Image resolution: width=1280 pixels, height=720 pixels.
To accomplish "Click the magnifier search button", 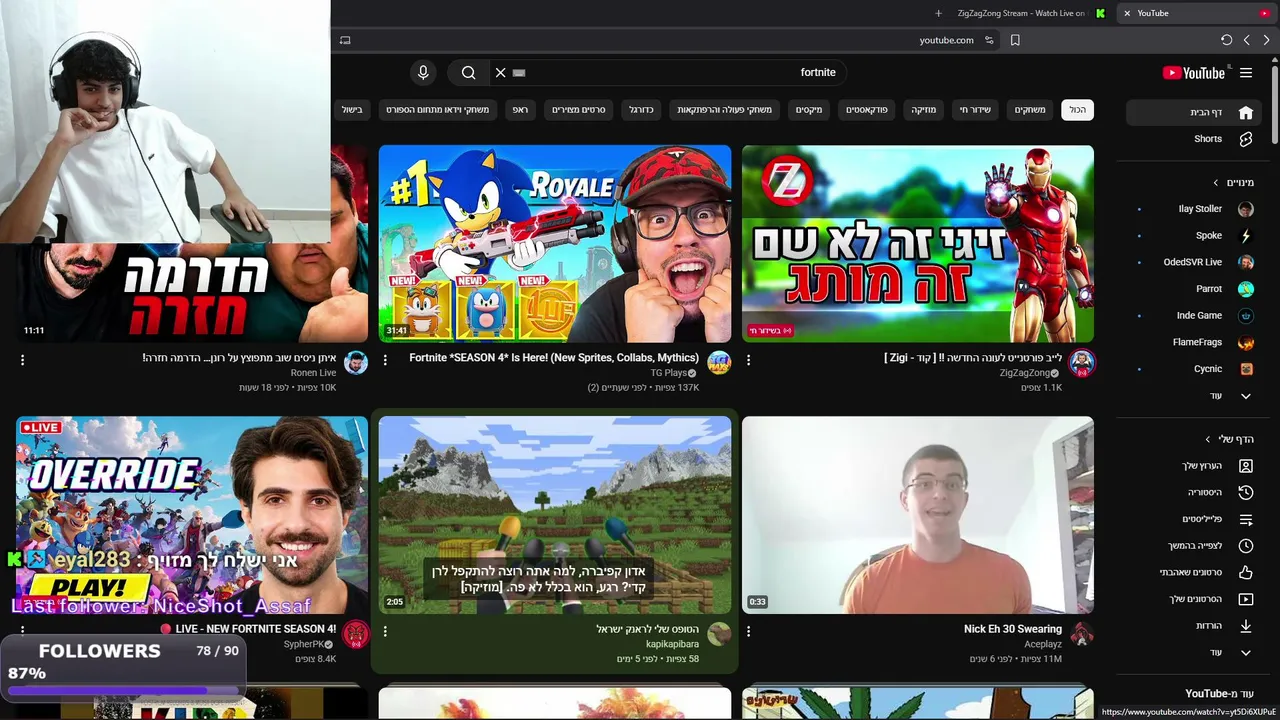I will point(468,72).
